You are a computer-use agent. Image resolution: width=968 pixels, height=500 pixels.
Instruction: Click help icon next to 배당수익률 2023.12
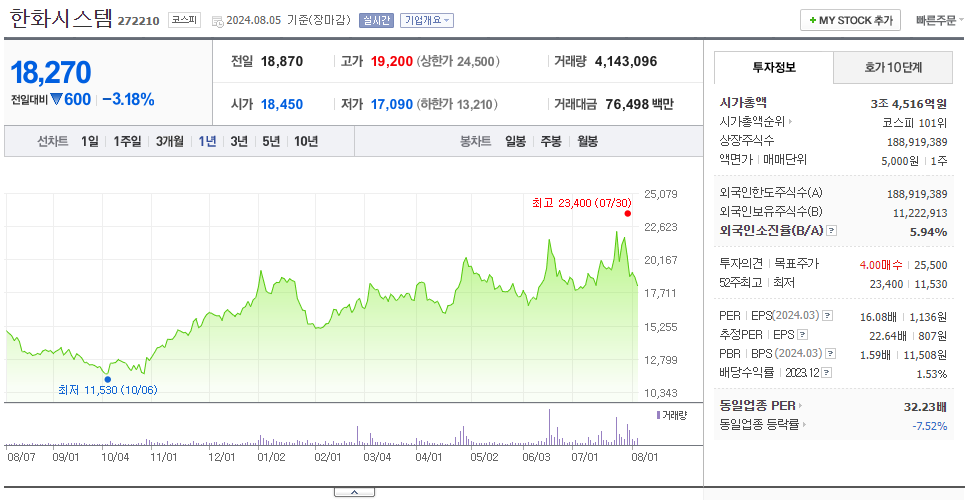(827, 373)
